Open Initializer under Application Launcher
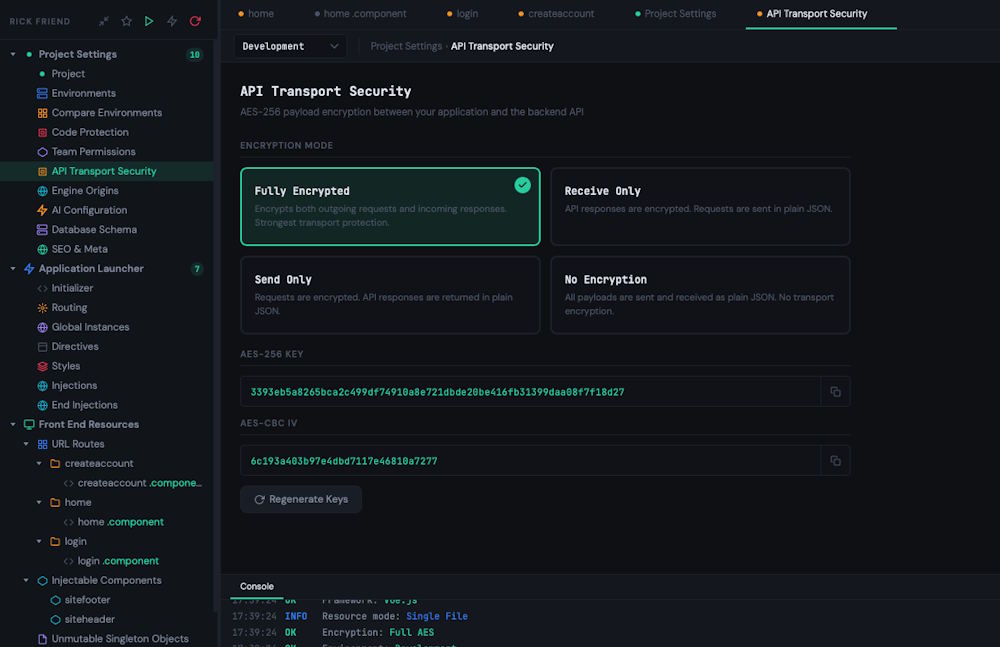This screenshot has height=647, width=1000. pos(72,288)
